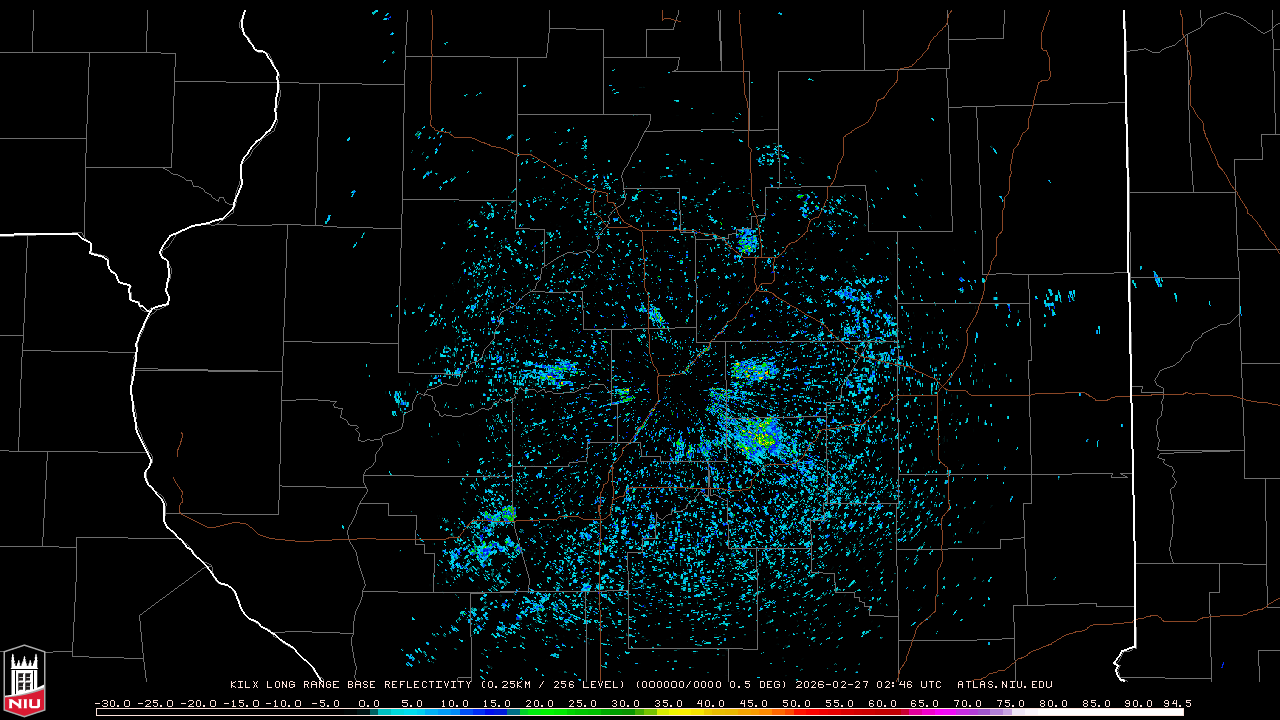This screenshot has width=1280, height=720.
Task: Click the largest green echo cluster southeast of center
Action: tap(758, 435)
